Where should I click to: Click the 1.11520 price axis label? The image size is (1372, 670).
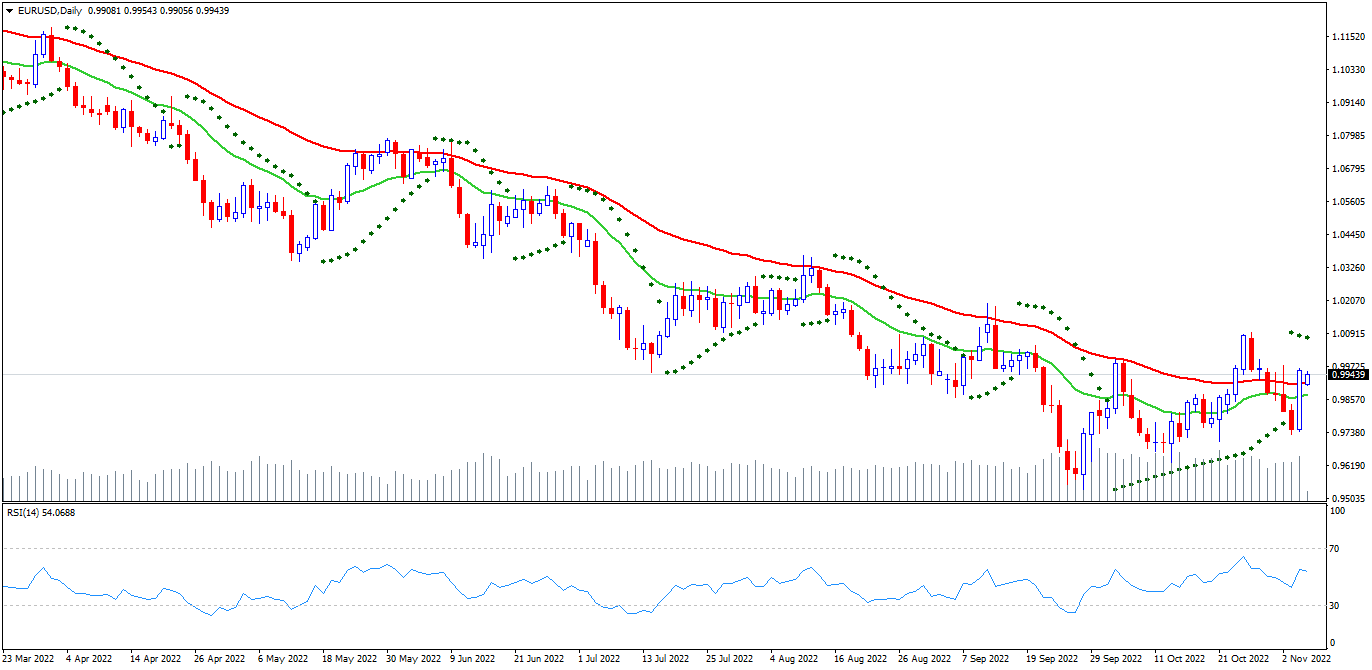pyautogui.click(x=1347, y=36)
